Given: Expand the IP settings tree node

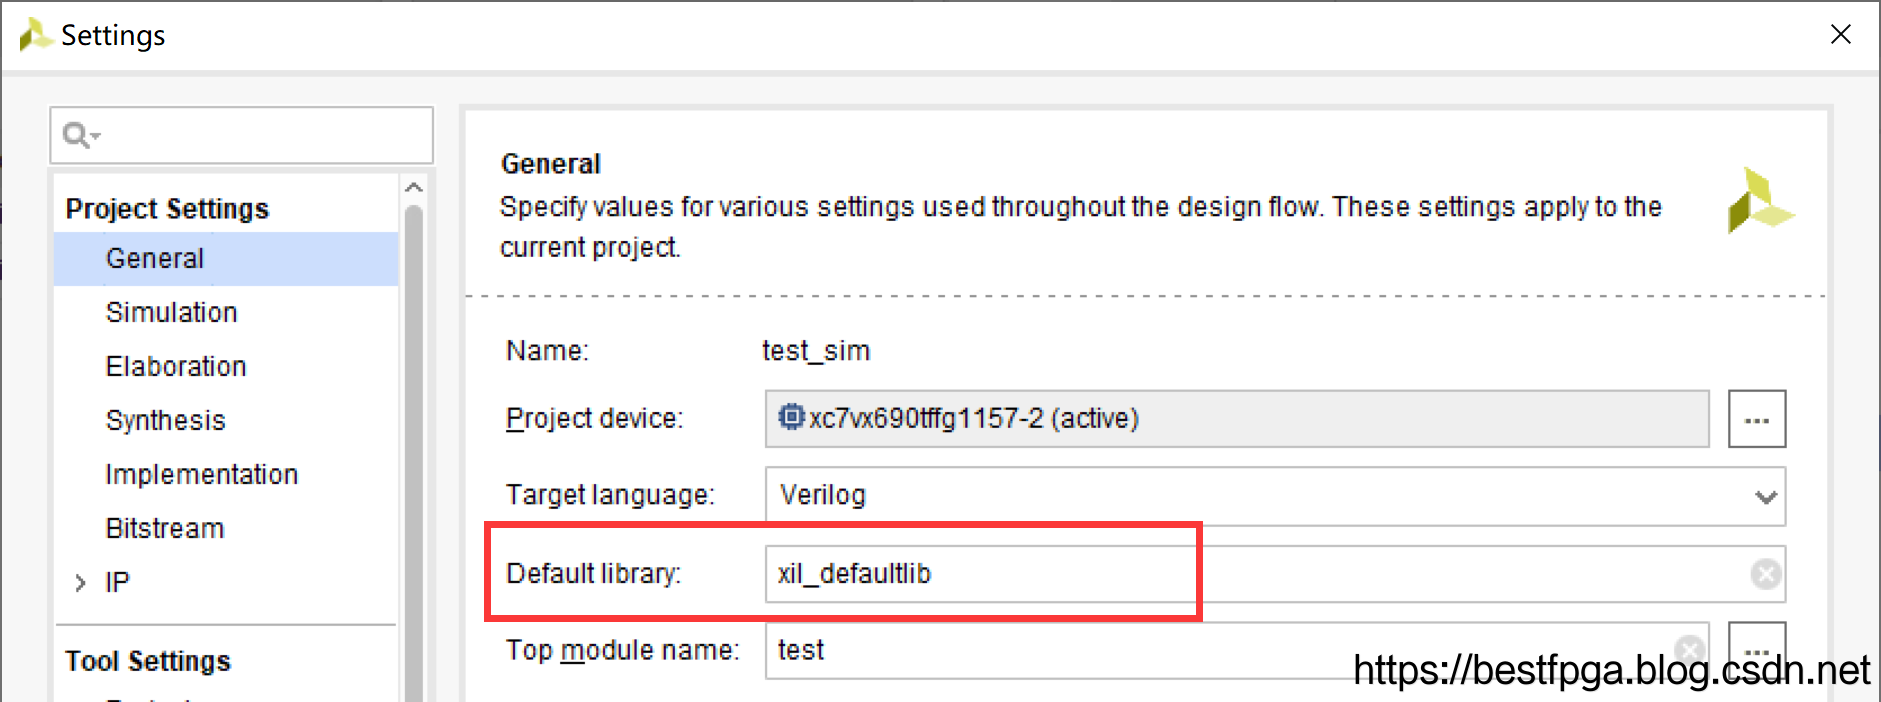Looking at the screenshot, I should point(80,582).
